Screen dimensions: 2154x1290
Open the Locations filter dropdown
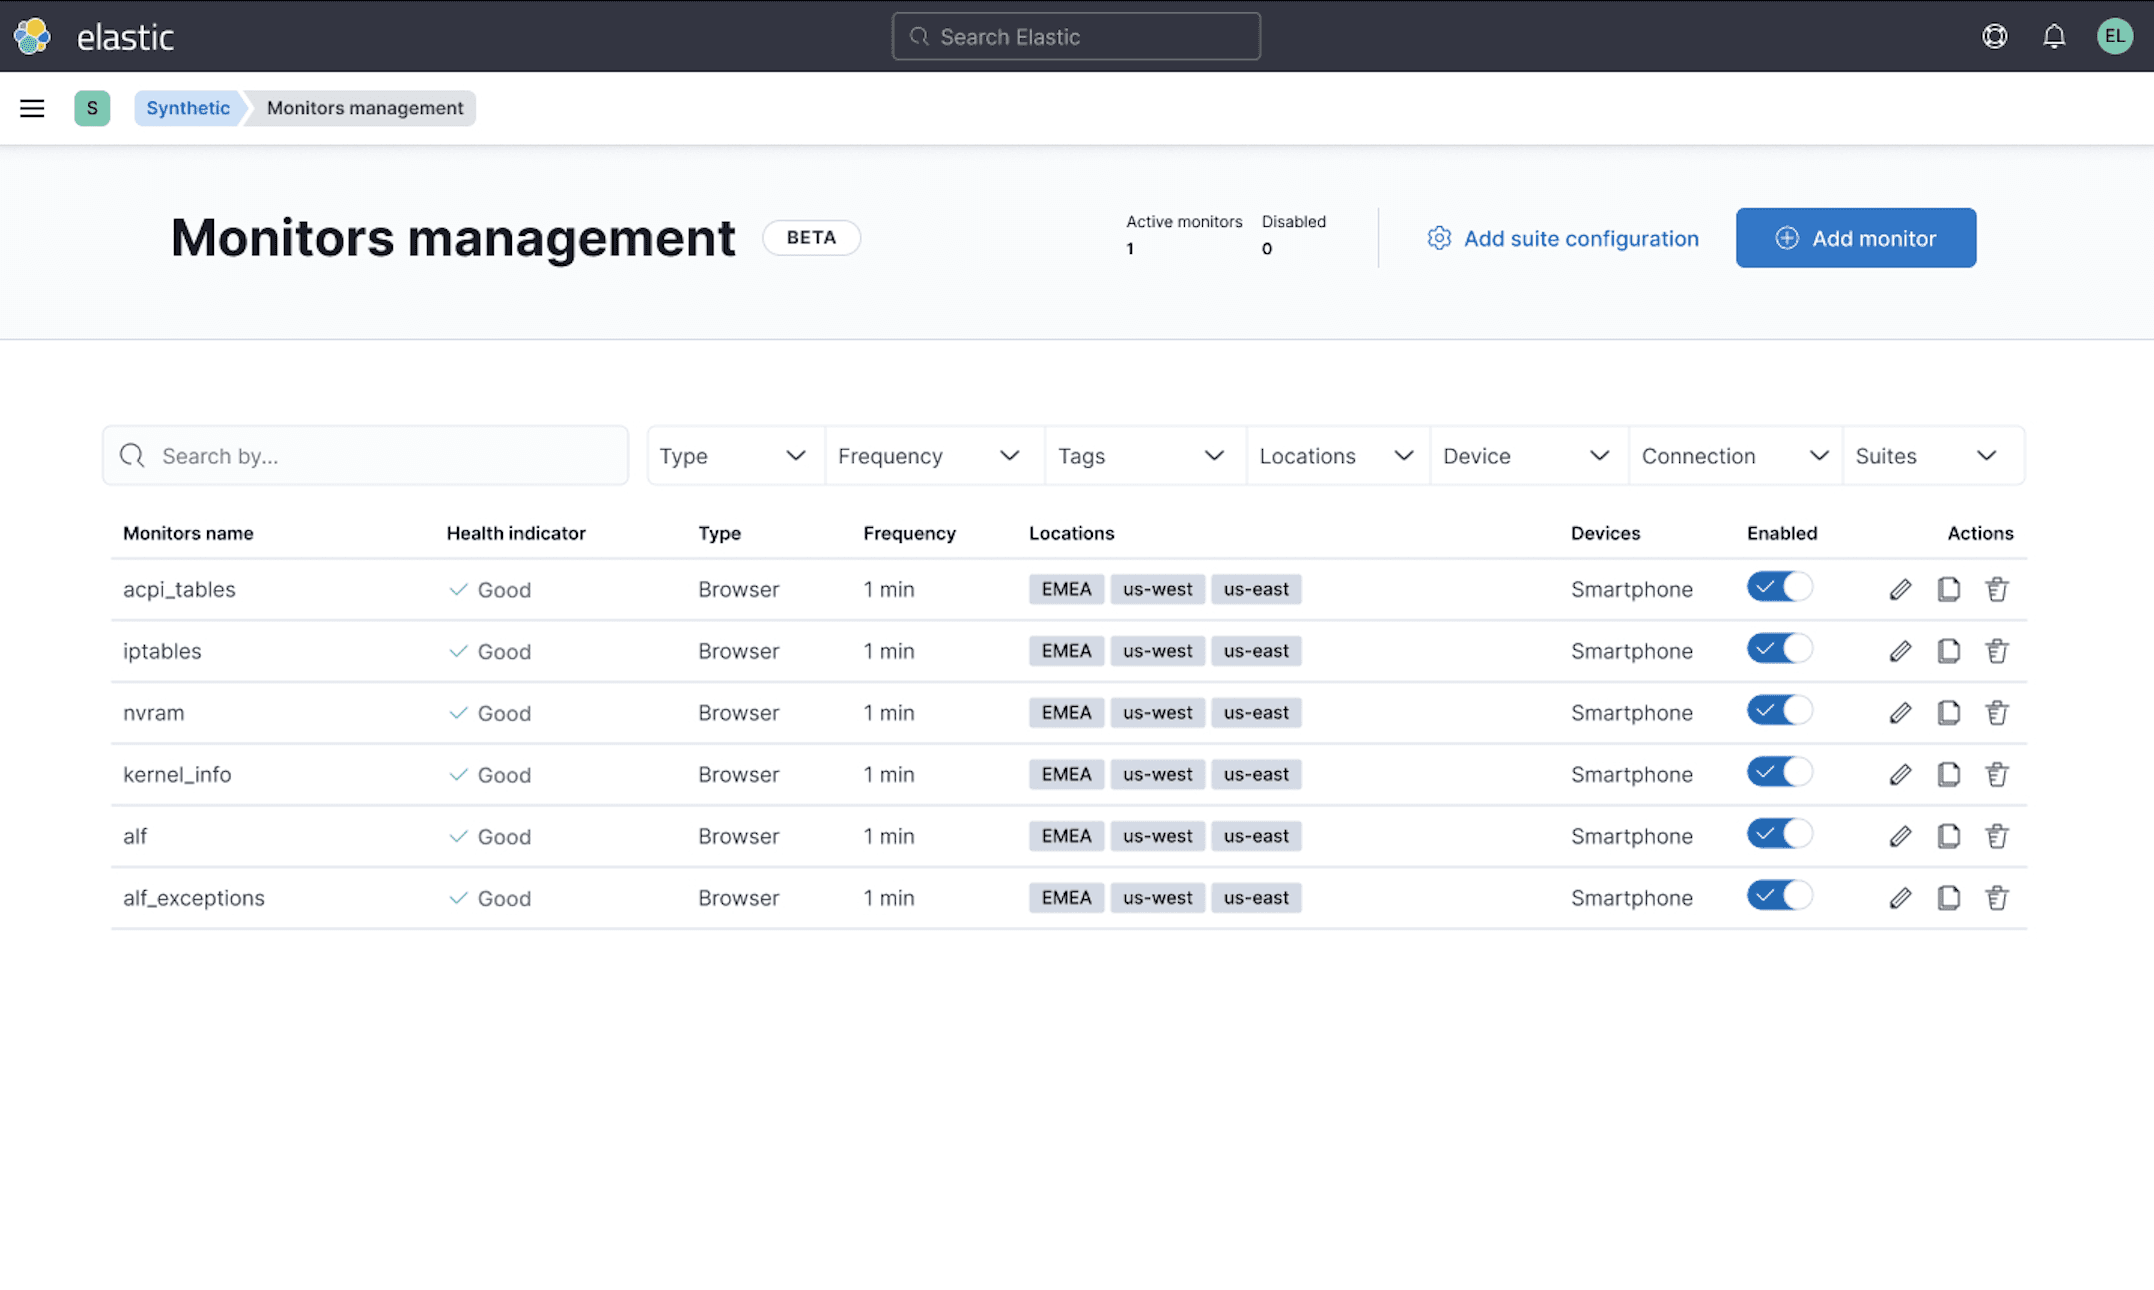(1336, 456)
